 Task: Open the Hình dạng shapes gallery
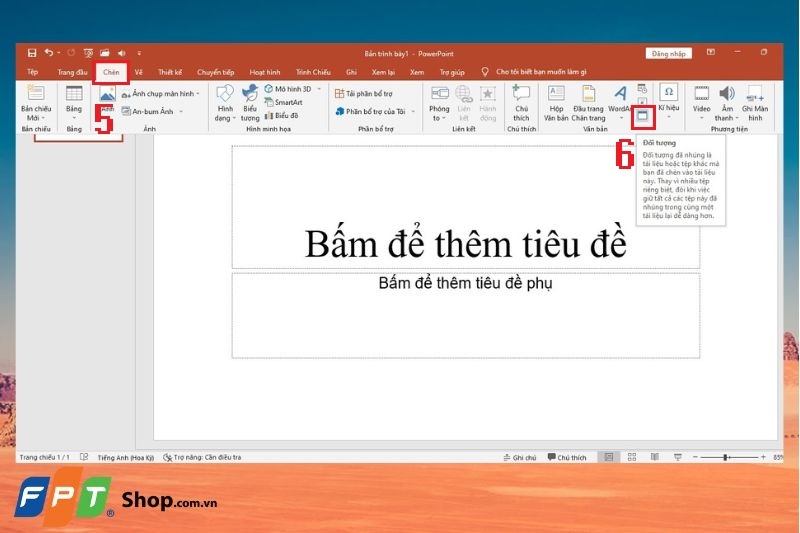pos(225,104)
